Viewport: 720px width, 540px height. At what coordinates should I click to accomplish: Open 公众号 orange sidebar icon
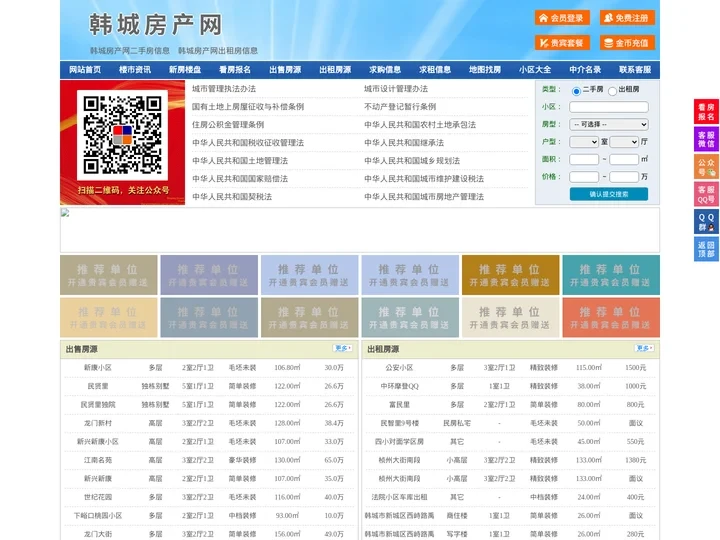click(x=706, y=167)
